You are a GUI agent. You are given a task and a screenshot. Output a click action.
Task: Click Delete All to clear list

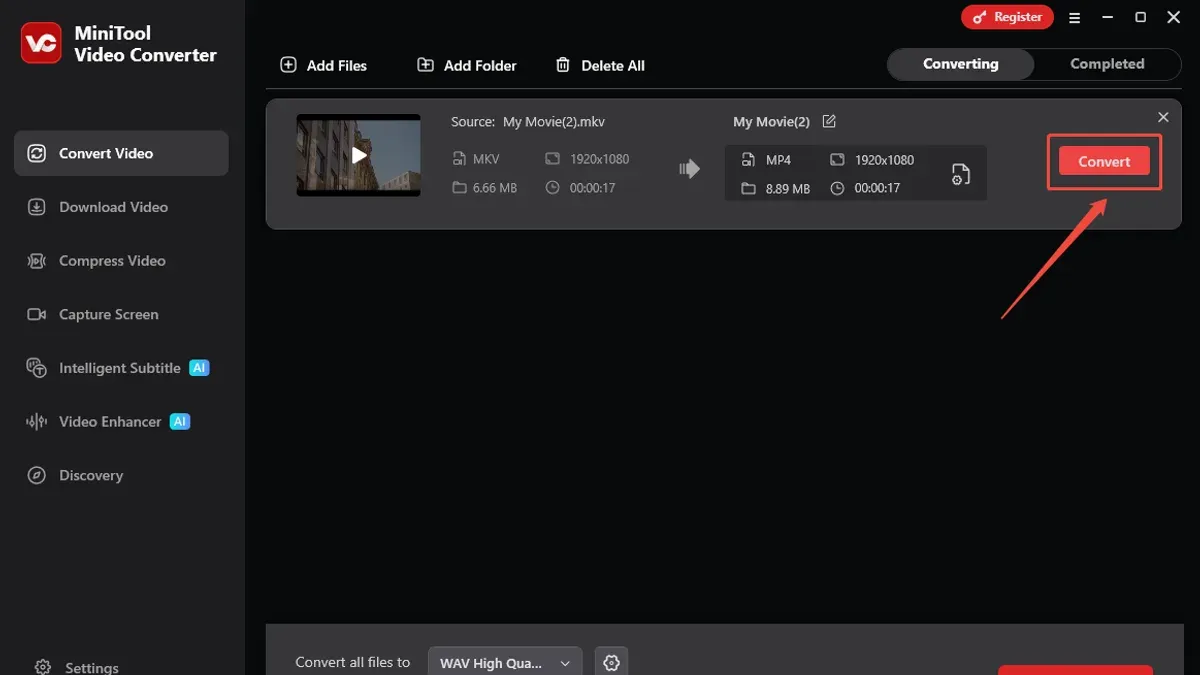pyautogui.click(x=600, y=65)
